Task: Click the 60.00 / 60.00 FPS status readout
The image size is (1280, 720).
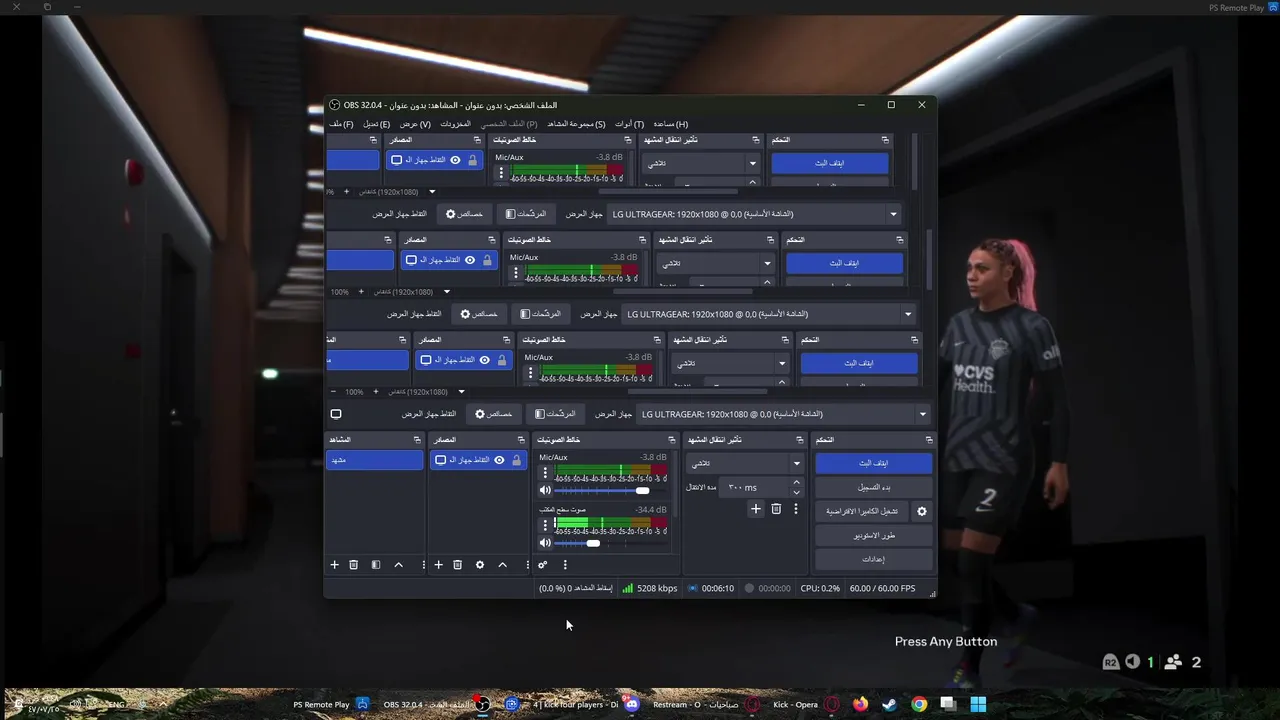Action: (882, 588)
